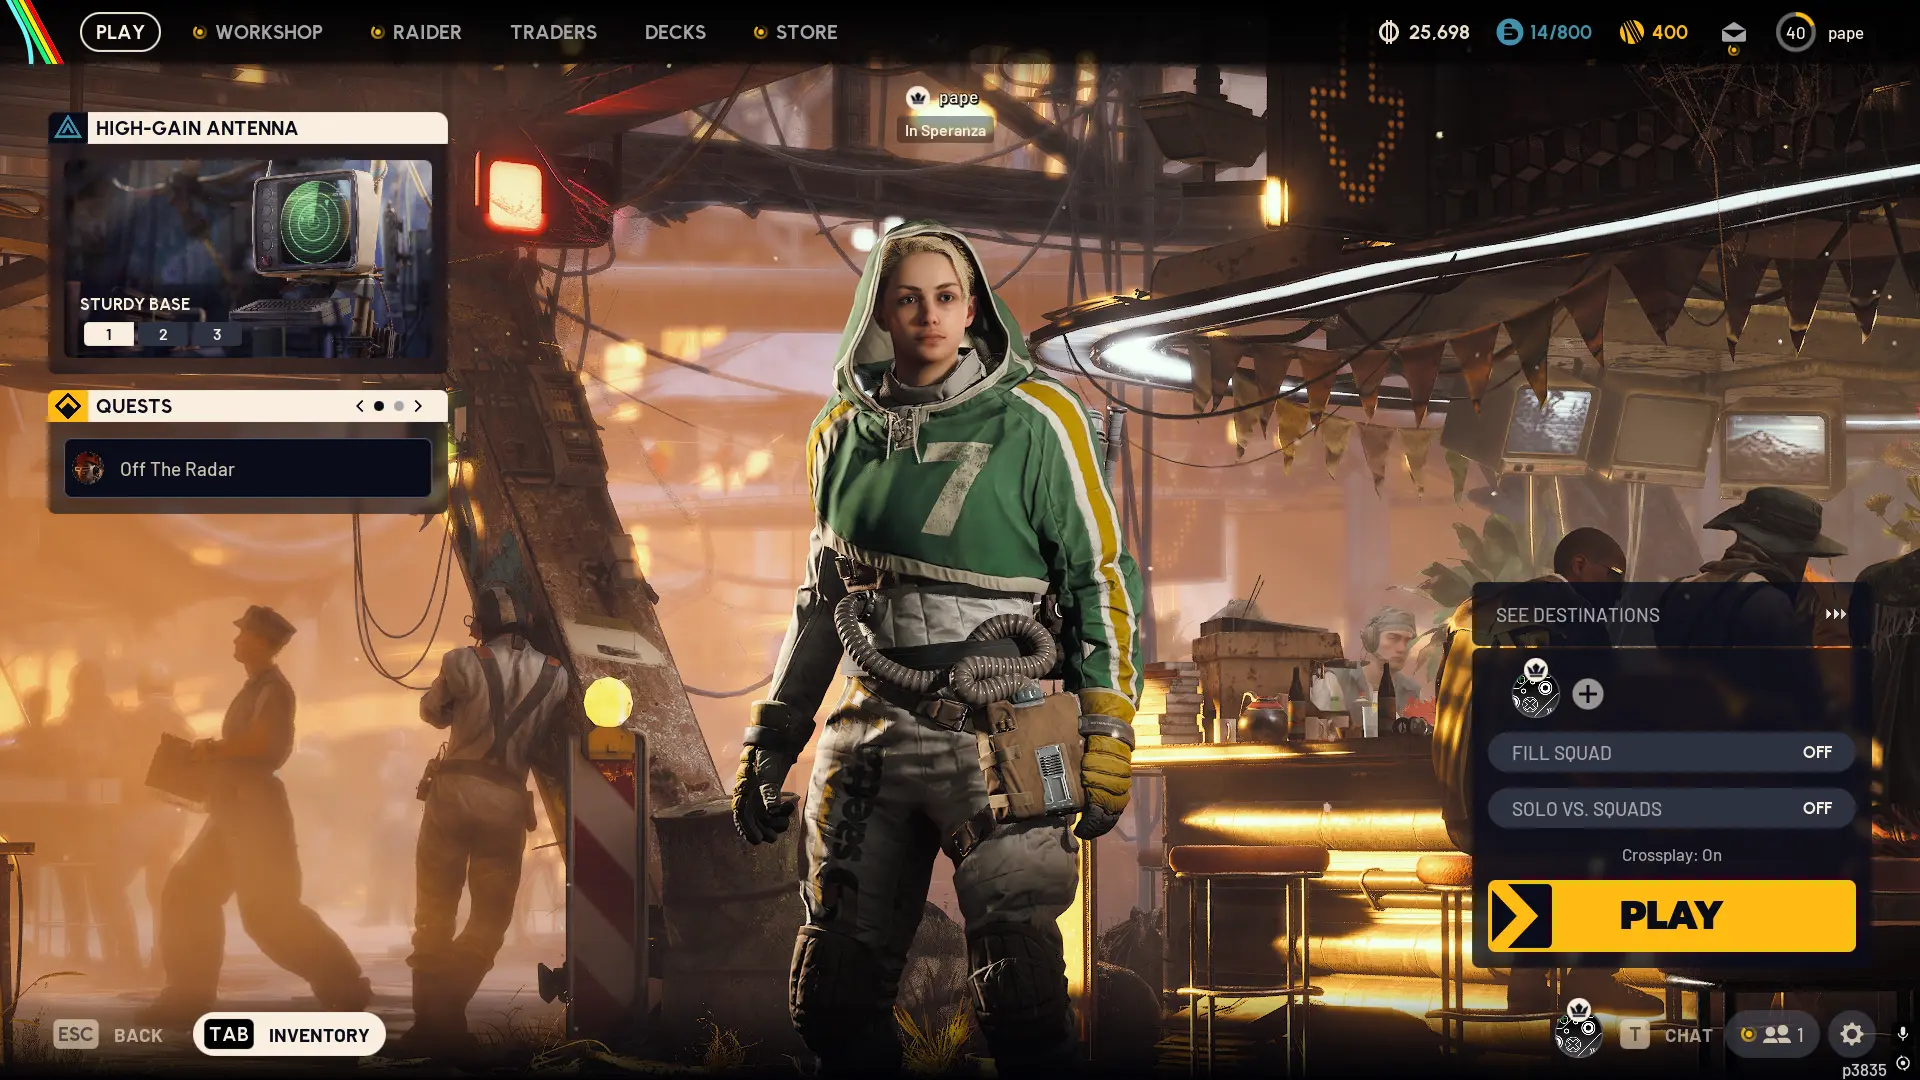The image size is (1920, 1080).
Task: Toggle Fill Squad setting
Action: [x=1671, y=752]
